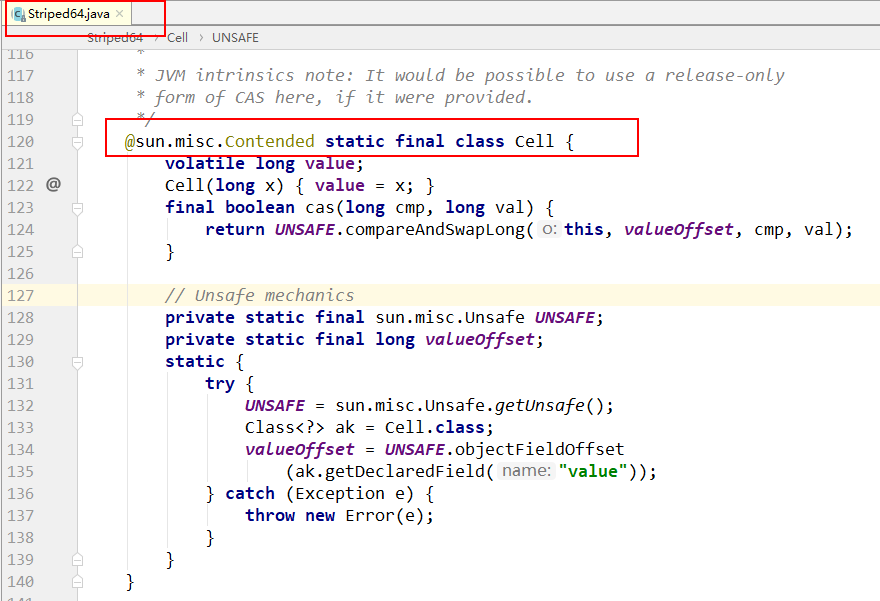
Task: Close the Striped64.java tab
Action: pos(120,14)
